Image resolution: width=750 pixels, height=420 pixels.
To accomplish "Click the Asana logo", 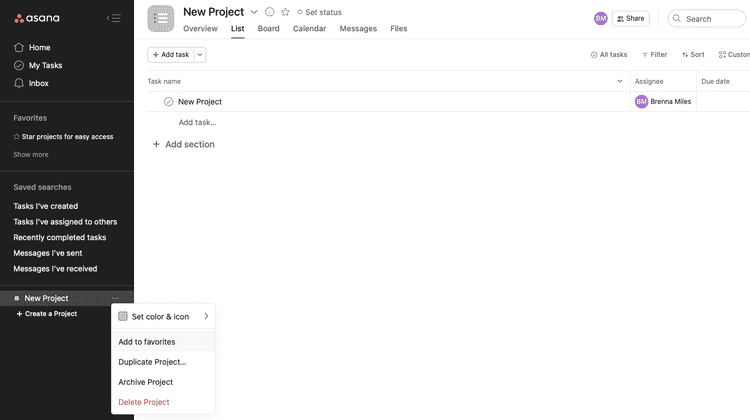I will [x=37, y=18].
